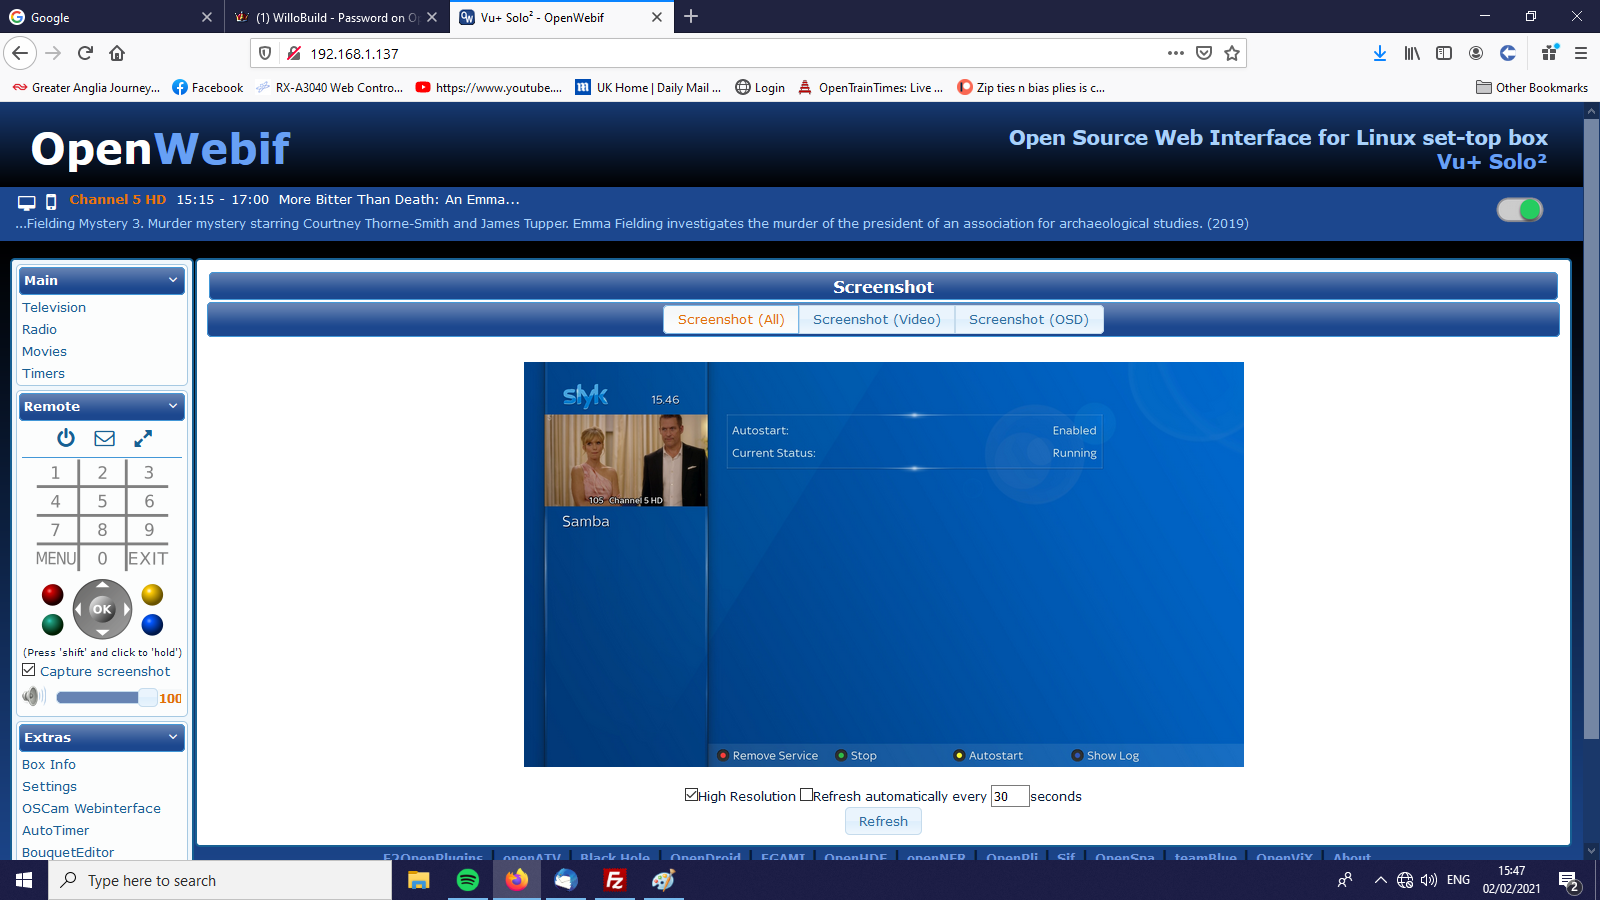Open the Firefox library icon
Image resolution: width=1600 pixels, height=900 pixels.
click(1412, 53)
